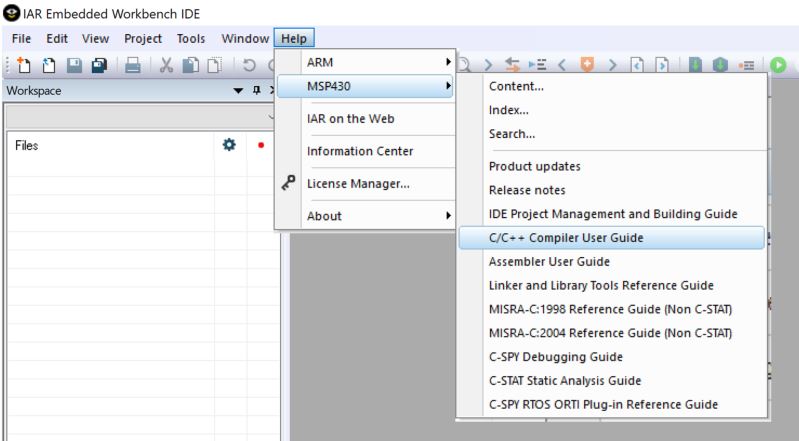Click the Compile icon

tap(695, 65)
